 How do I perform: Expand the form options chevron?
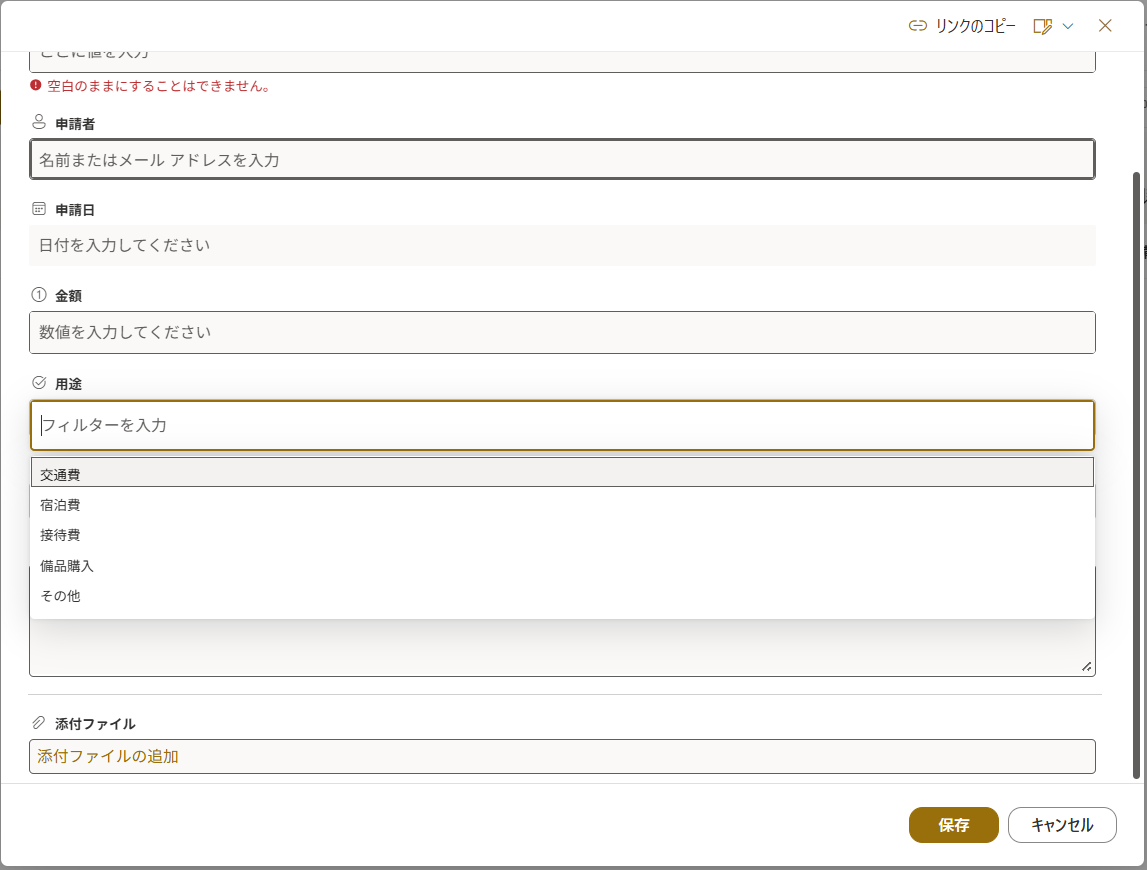[1068, 26]
